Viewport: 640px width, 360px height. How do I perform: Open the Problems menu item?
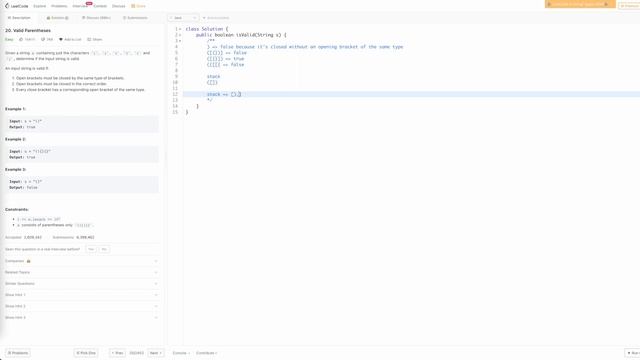[59, 6]
